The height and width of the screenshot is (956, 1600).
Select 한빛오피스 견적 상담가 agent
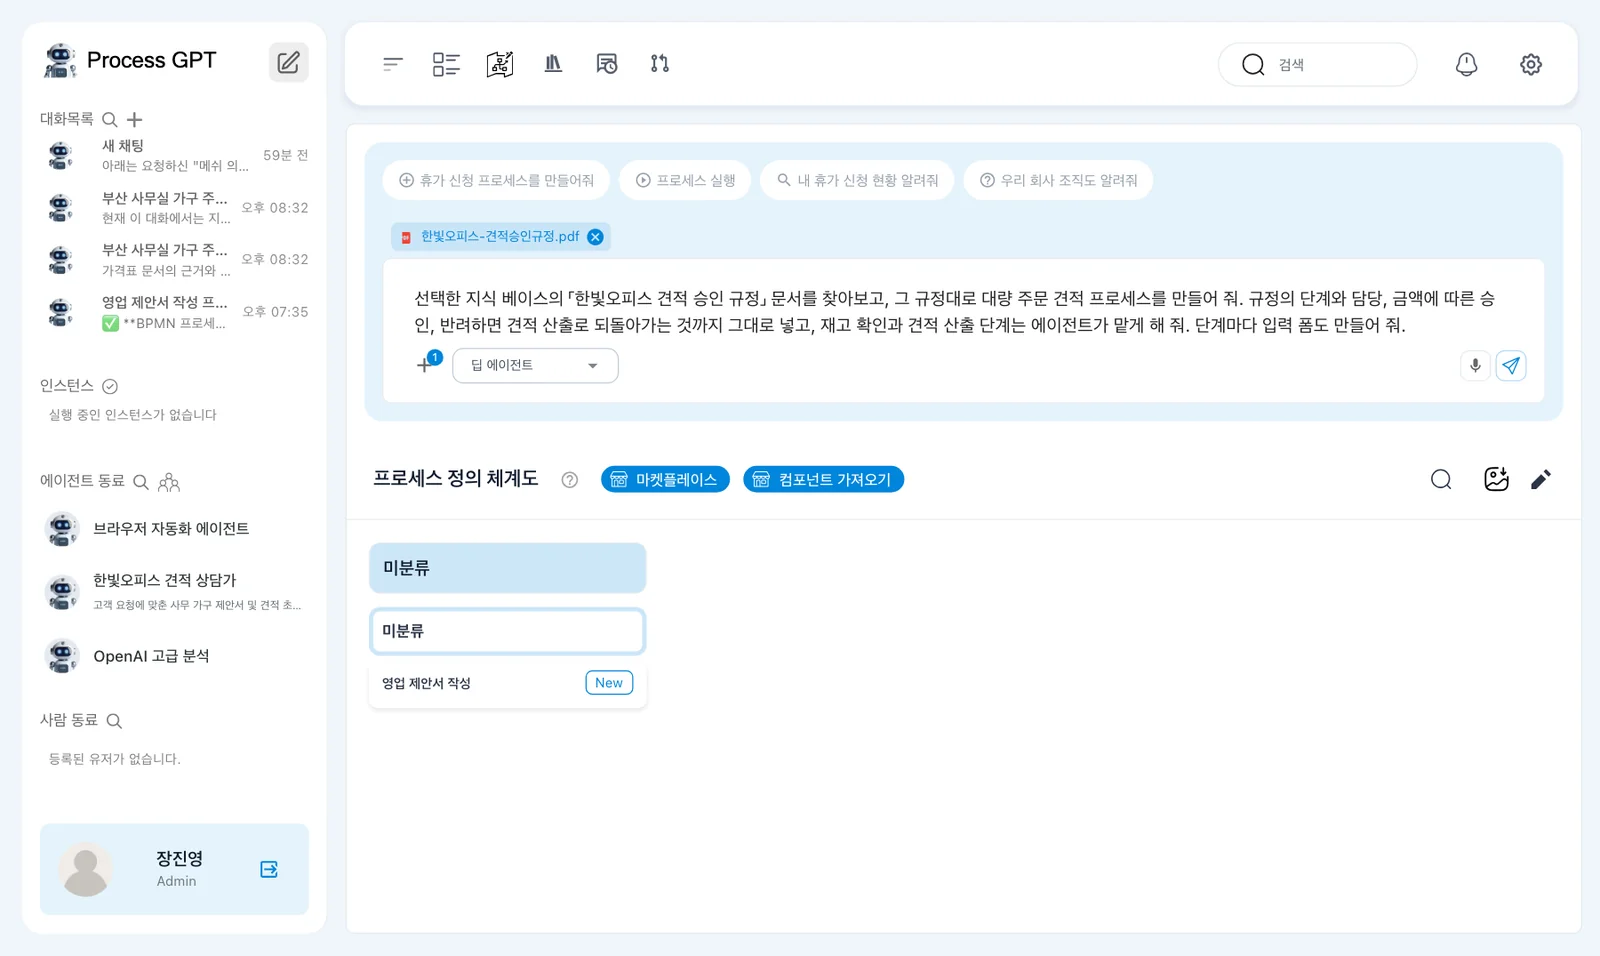tap(175, 592)
